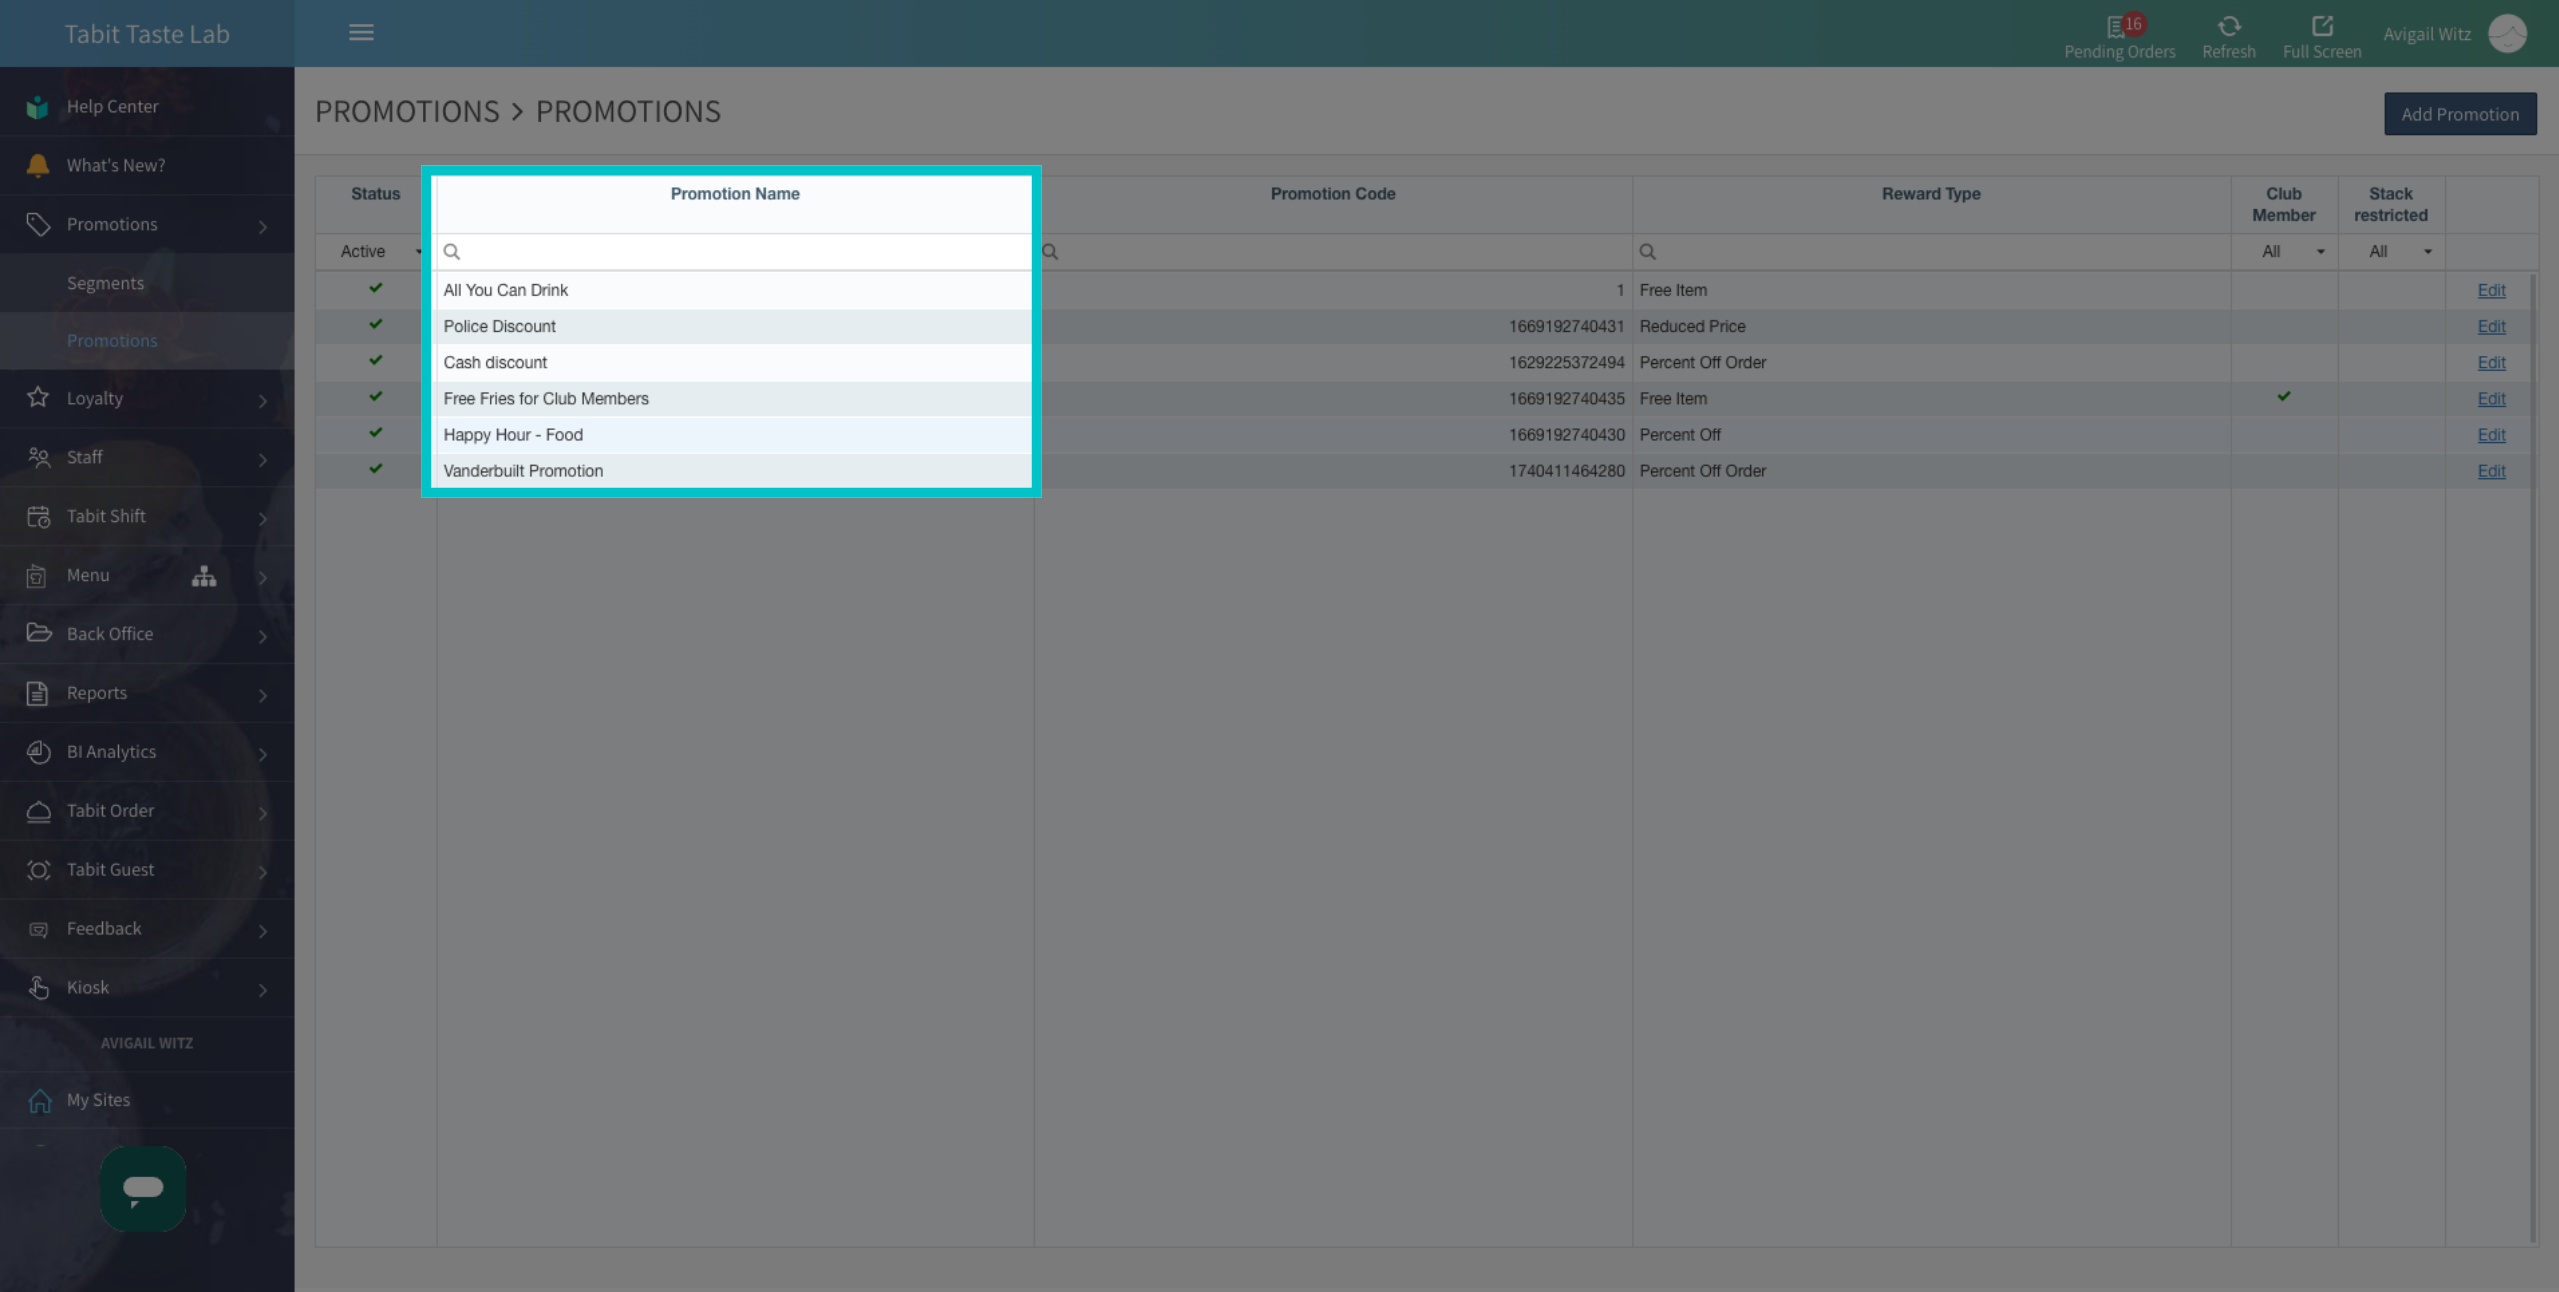Open the Feedback menu entry
This screenshot has width=2559, height=1292.
147,929
